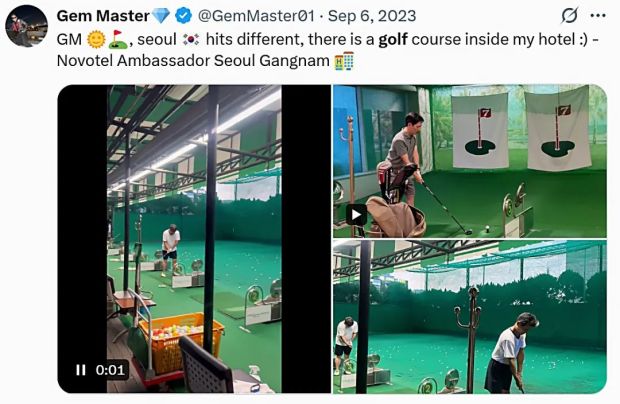Click the golf flag emoji
This screenshot has width=620, height=404.
(118, 40)
